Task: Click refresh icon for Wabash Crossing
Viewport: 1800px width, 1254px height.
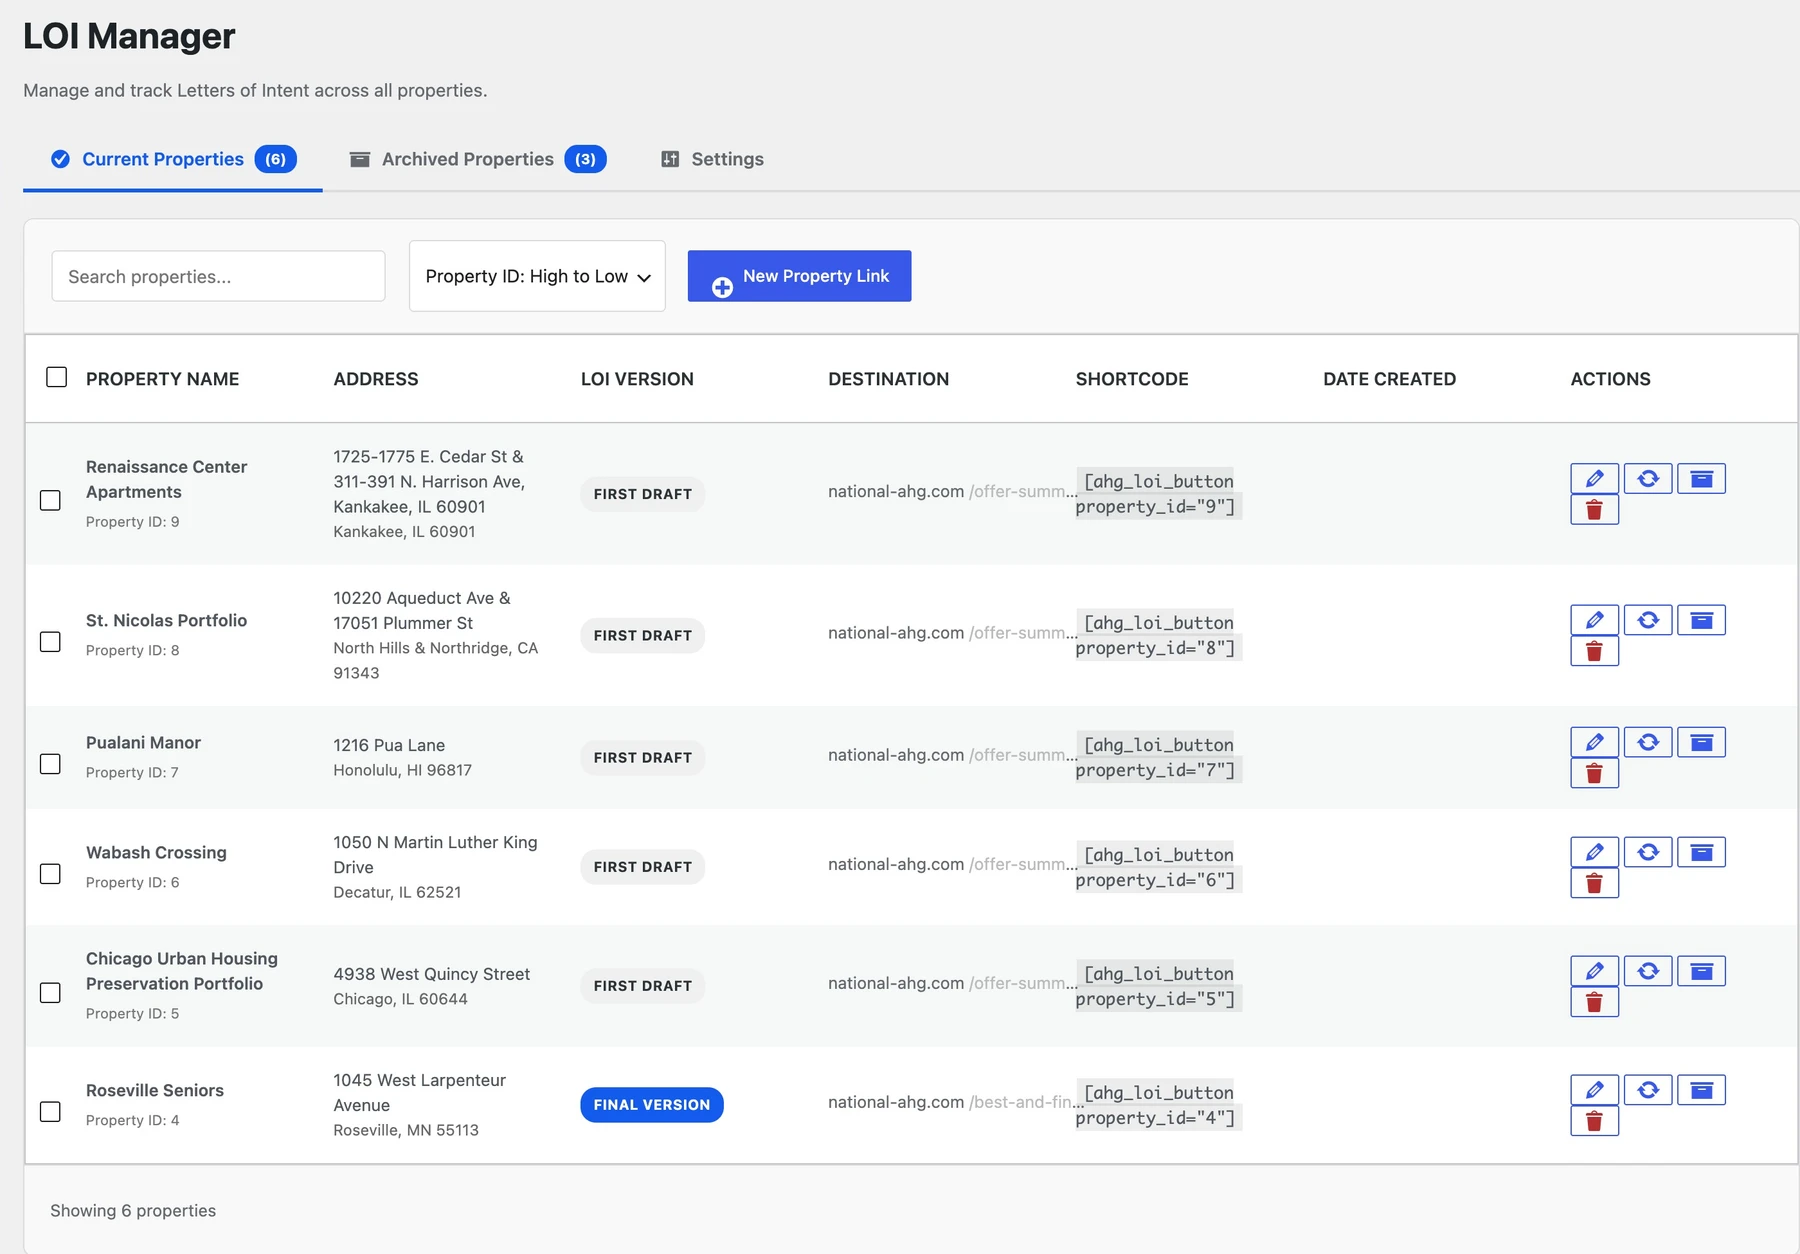Action: pos(1648,852)
